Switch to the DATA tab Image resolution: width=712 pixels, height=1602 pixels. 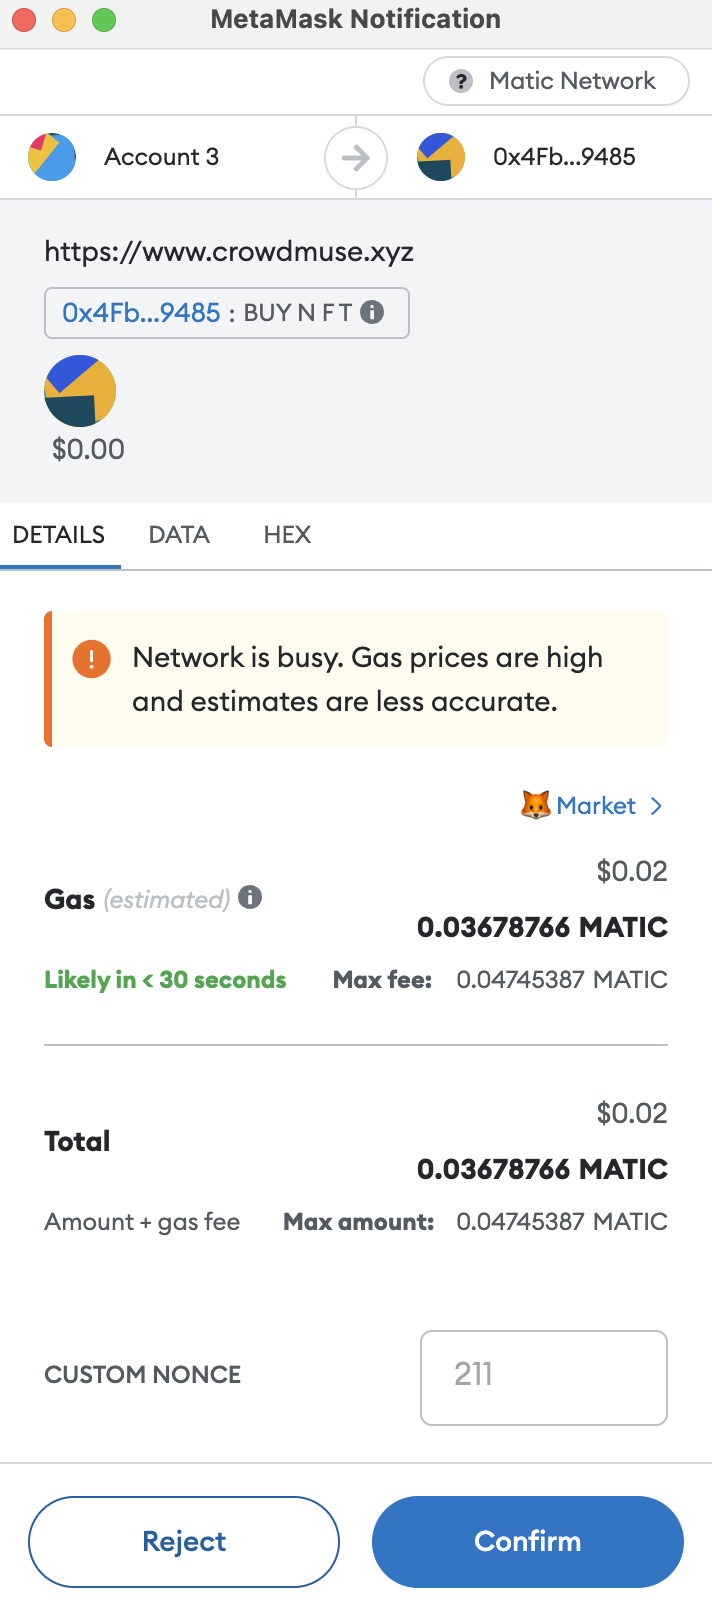(179, 535)
